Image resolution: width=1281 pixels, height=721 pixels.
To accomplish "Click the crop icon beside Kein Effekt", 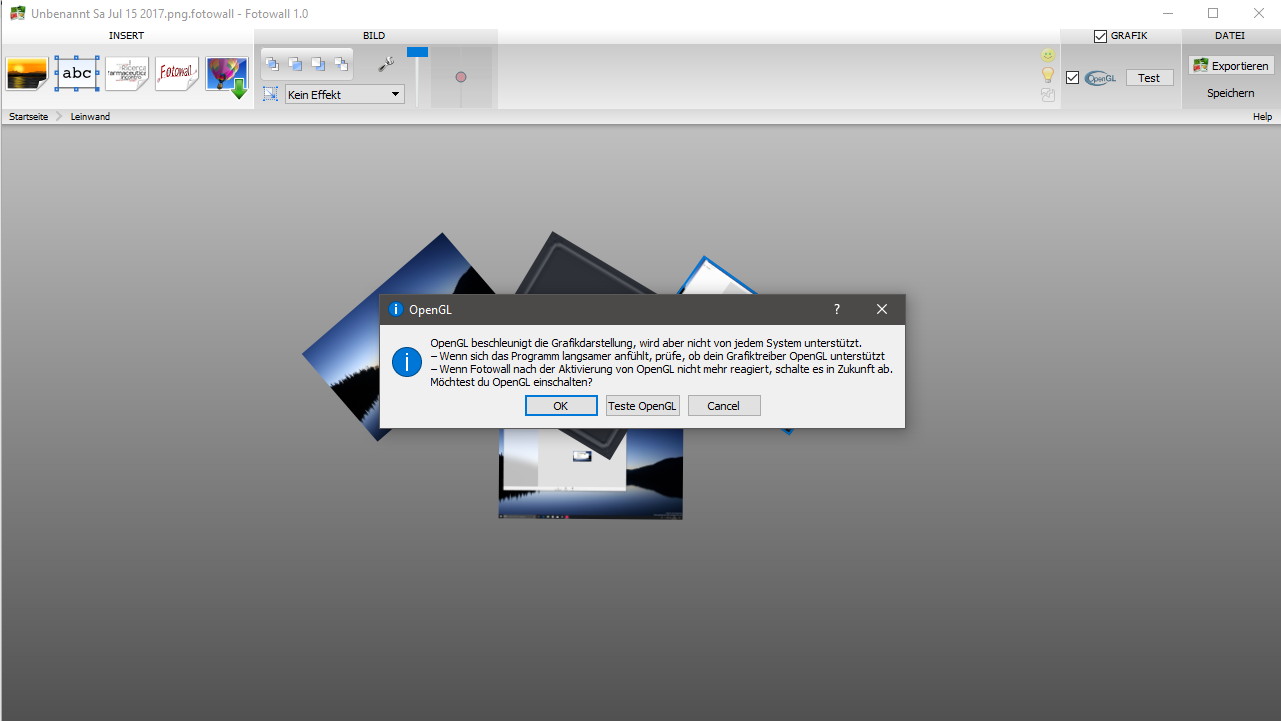I will 270,94.
